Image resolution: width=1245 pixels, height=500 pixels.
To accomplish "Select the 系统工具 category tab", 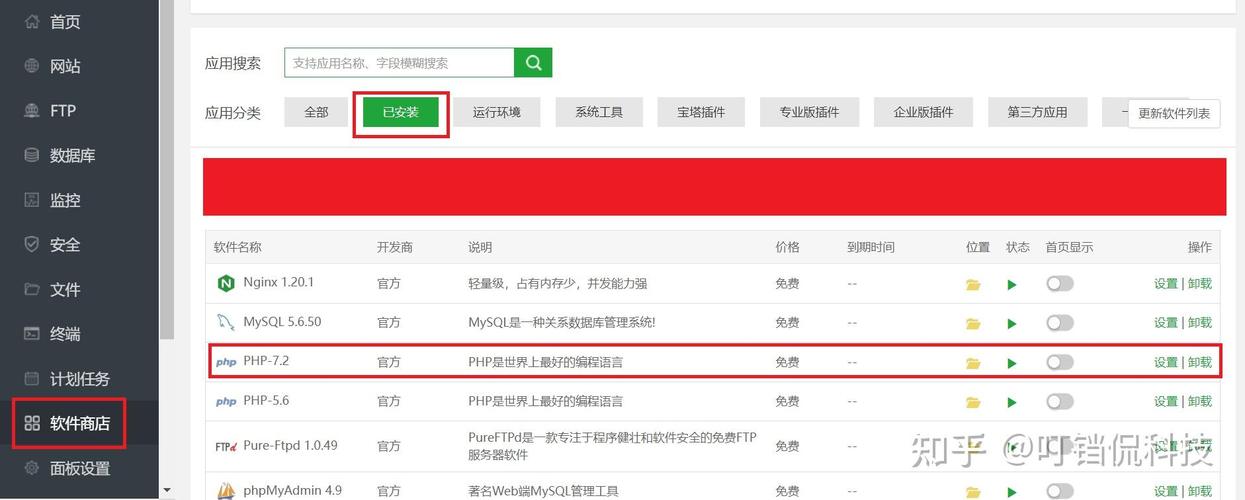I will pos(599,112).
